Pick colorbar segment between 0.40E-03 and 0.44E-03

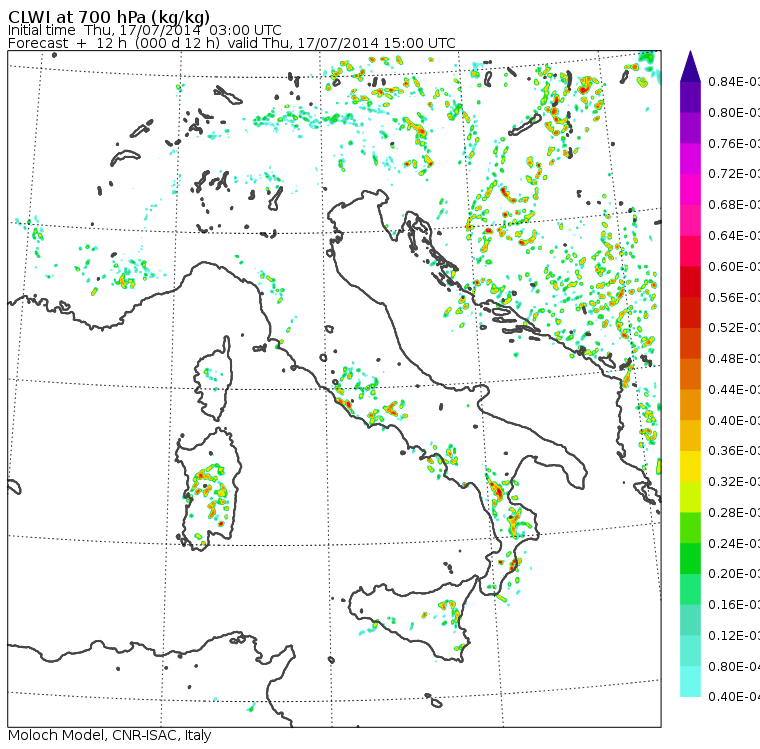point(691,405)
